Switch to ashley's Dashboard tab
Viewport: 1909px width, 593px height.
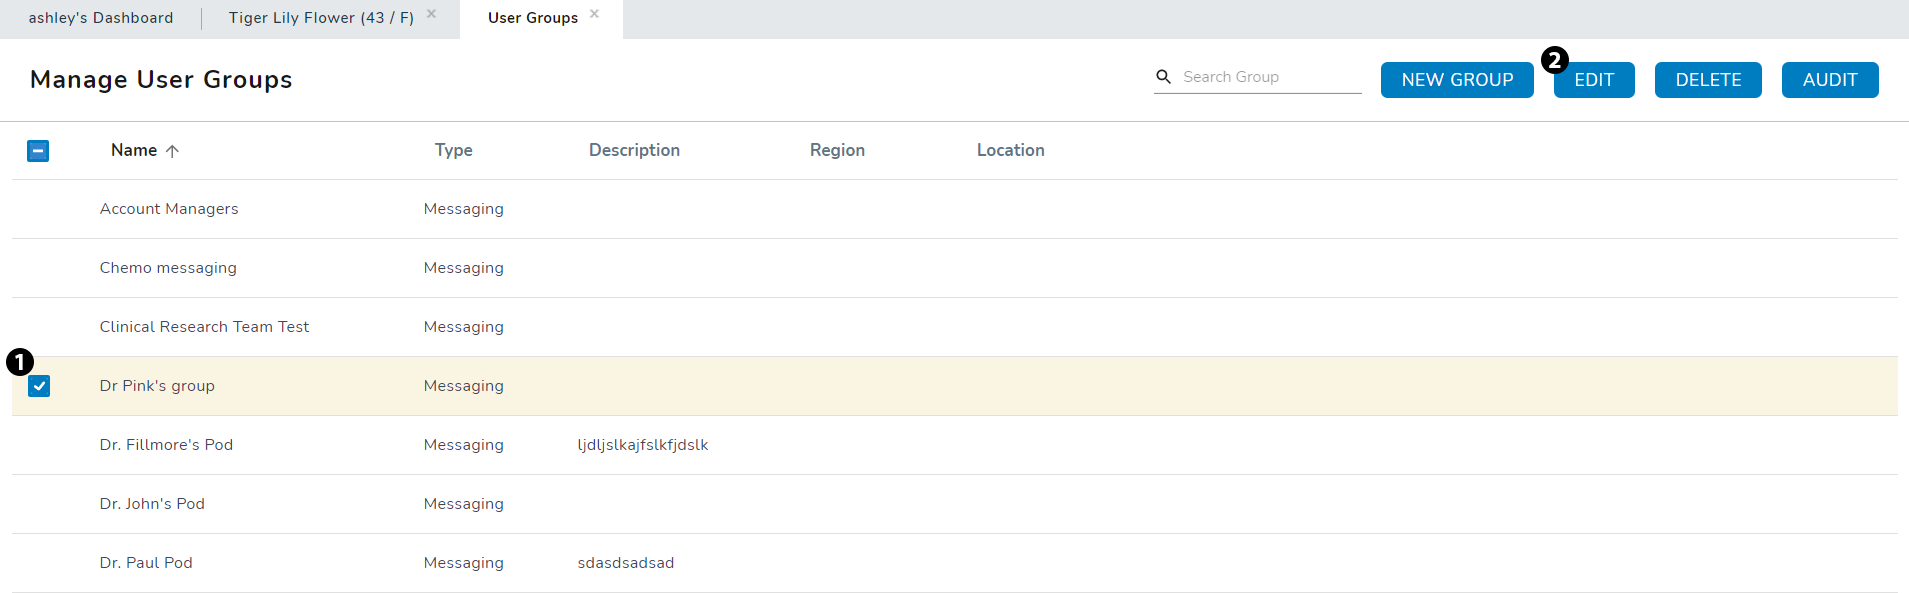pos(101,18)
